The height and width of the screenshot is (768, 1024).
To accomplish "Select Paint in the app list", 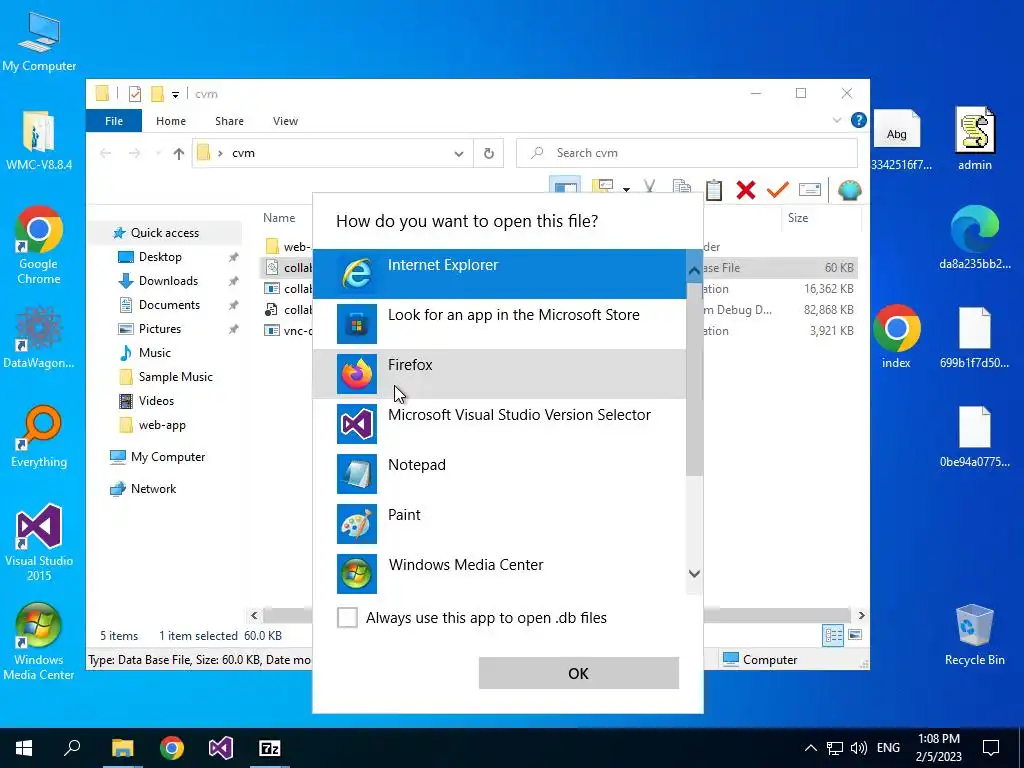I will click(500, 524).
